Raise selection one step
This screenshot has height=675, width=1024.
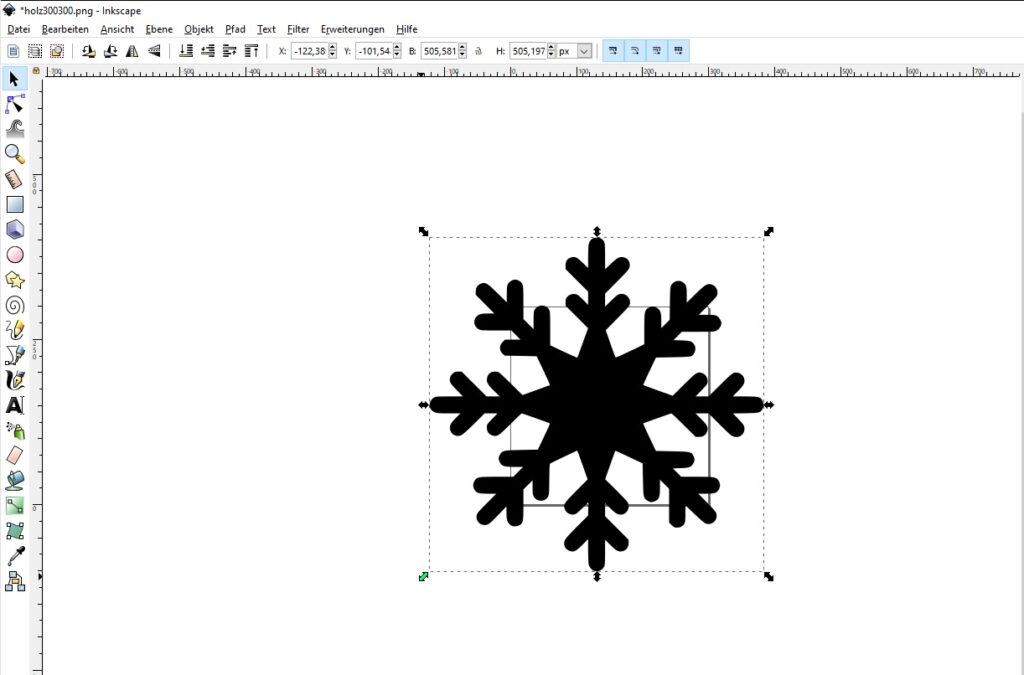tap(229, 51)
